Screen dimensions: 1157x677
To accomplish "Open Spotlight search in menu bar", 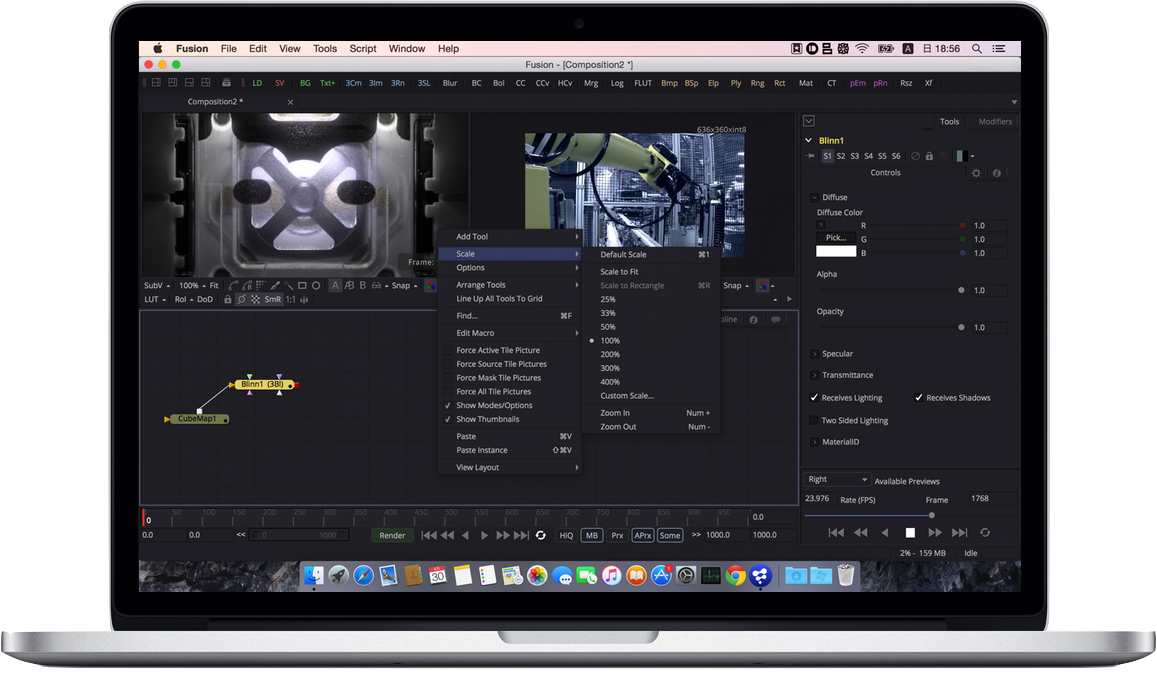I will (x=976, y=49).
